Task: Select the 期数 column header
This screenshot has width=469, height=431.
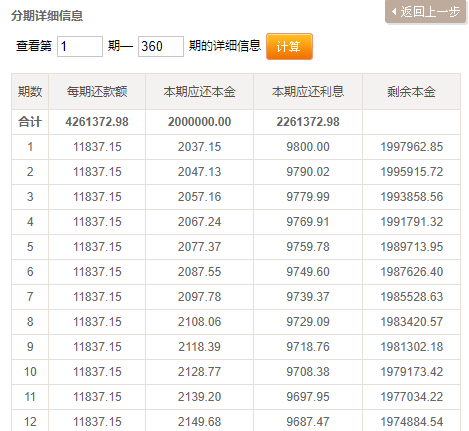Action: [30, 92]
